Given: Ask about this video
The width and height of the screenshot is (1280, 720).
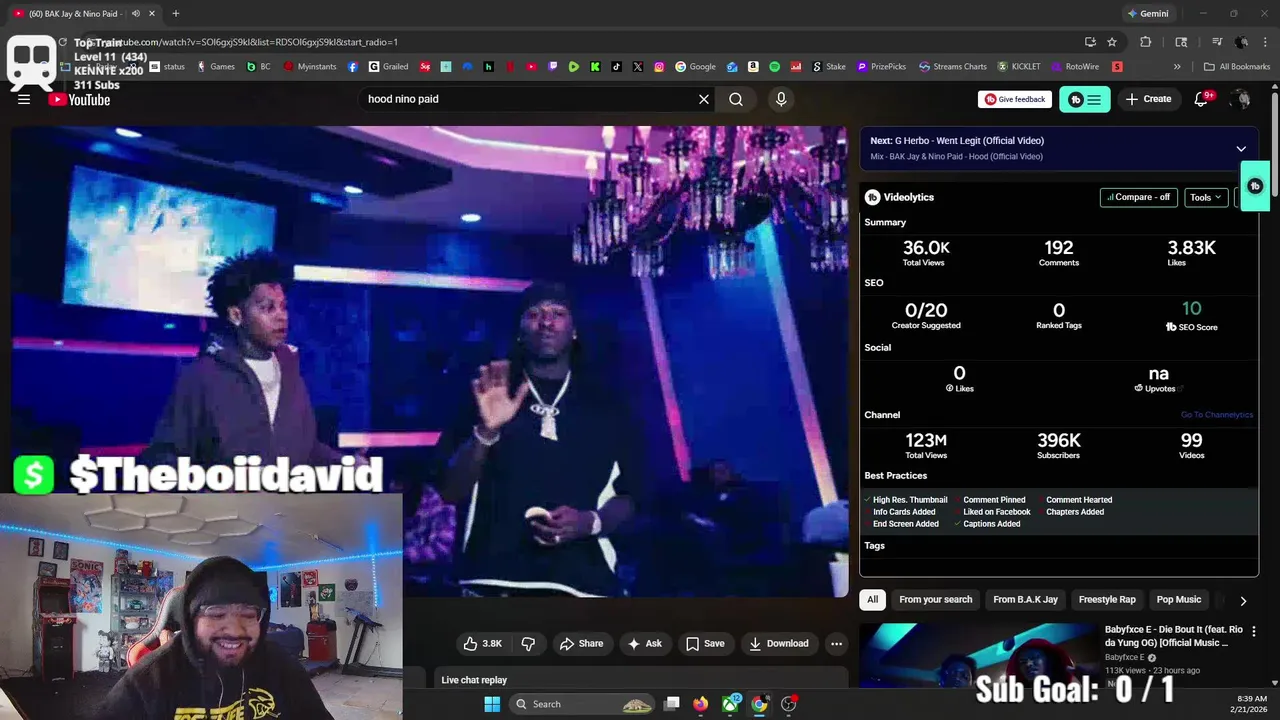Looking at the screenshot, I should [x=645, y=643].
